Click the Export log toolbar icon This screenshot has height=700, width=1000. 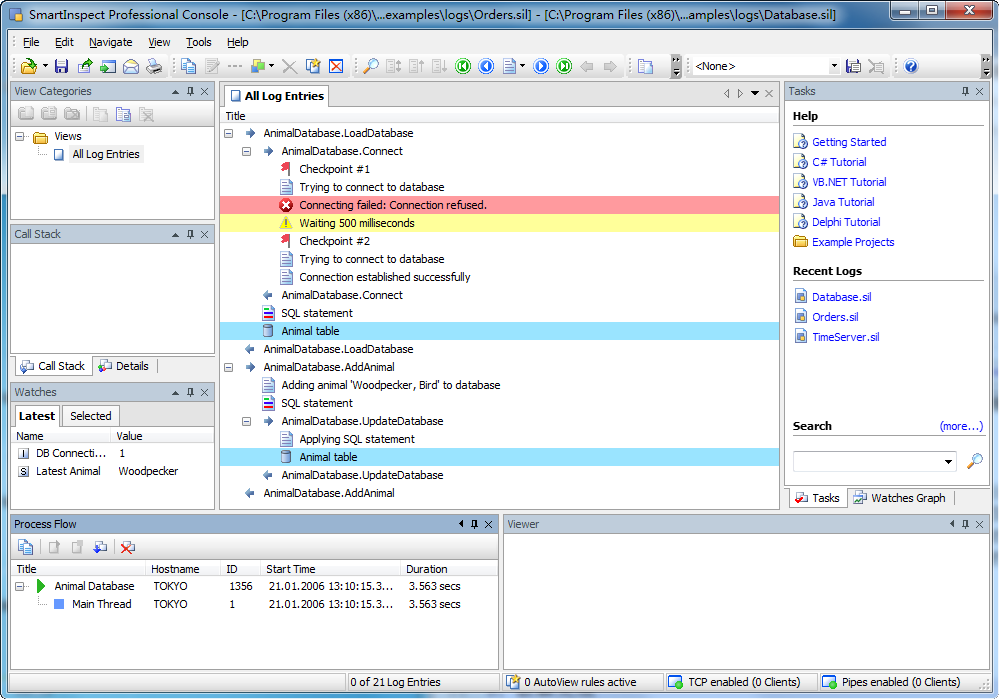85,66
